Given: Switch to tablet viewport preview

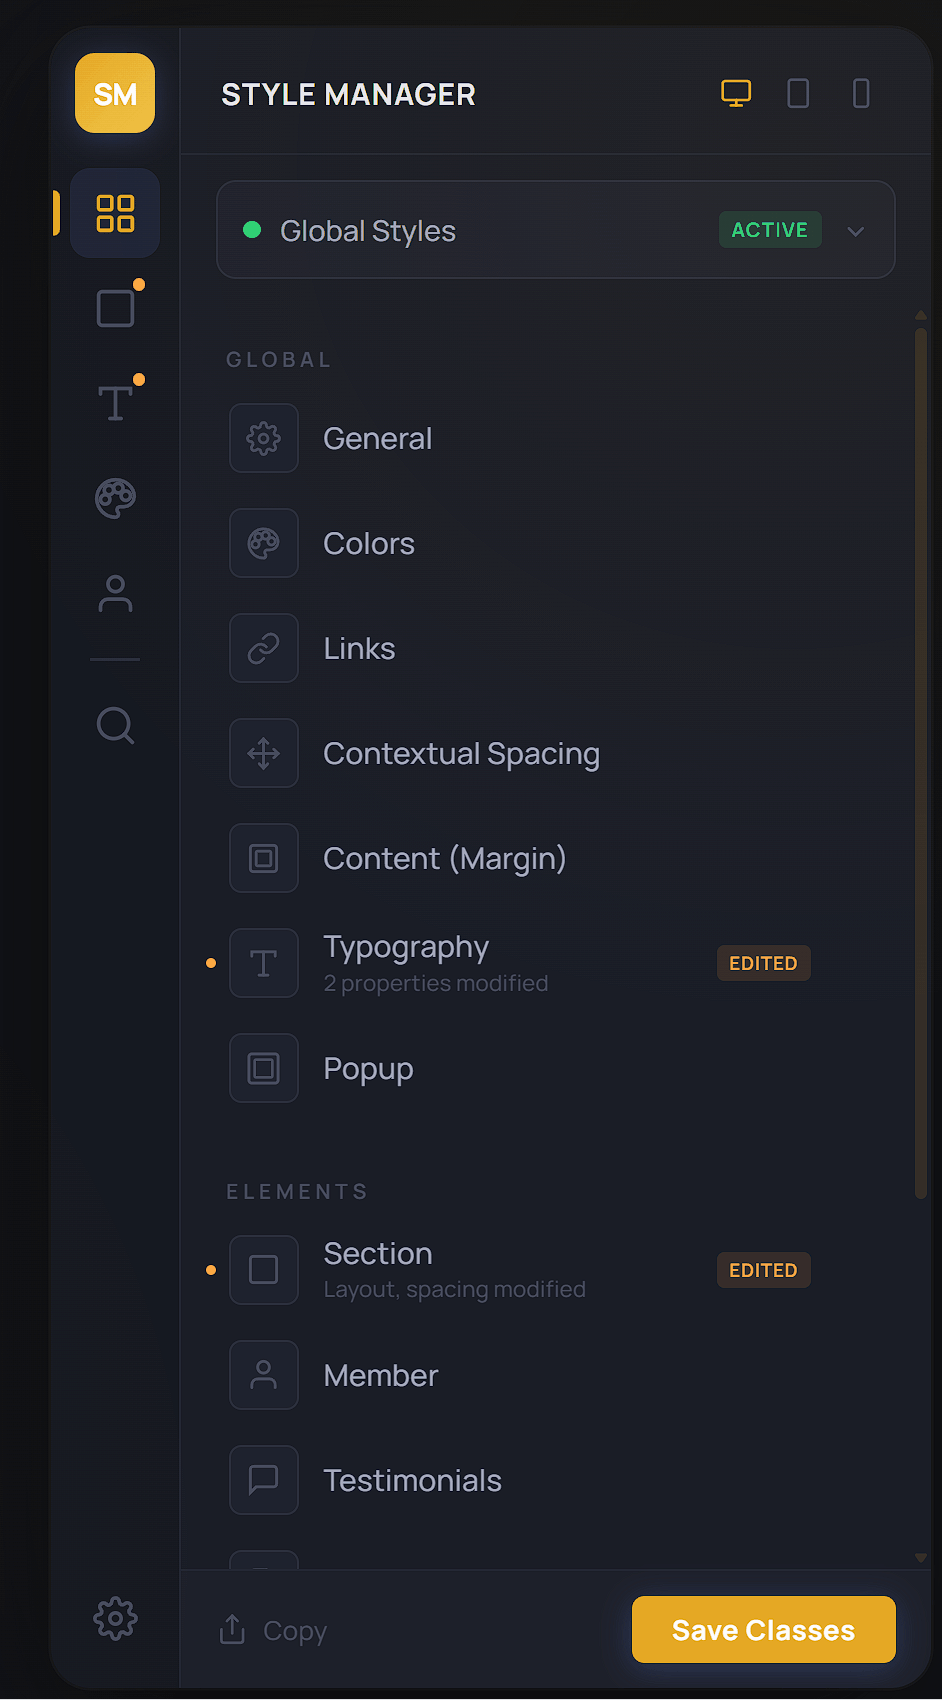Looking at the screenshot, I should coord(798,93).
